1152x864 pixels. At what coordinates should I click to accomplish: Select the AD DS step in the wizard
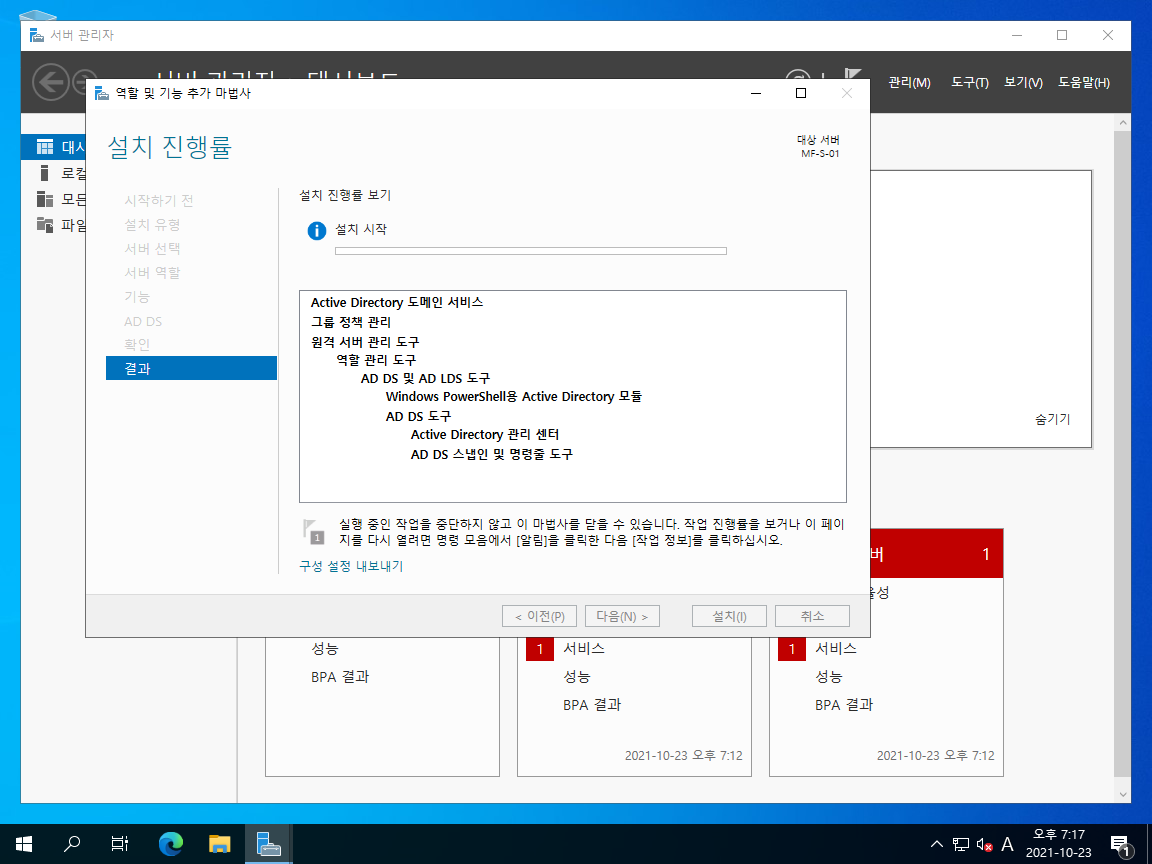pos(143,321)
